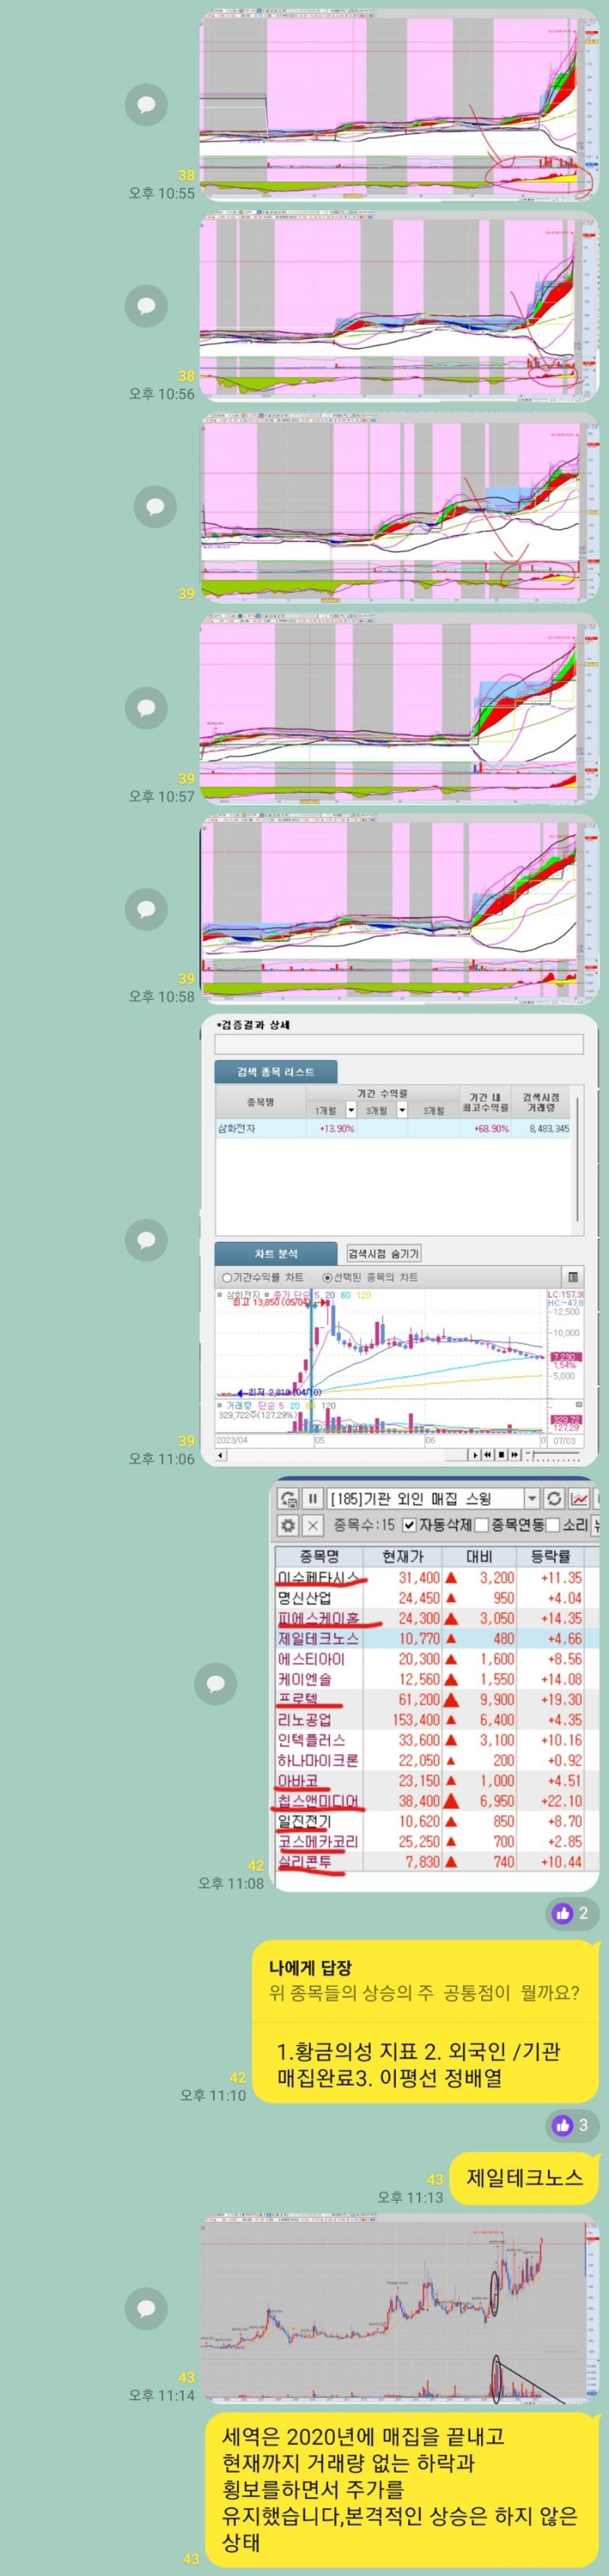Rewind chart replay button
This screenshot has width=609, height=2576.
coord(488,1455)
